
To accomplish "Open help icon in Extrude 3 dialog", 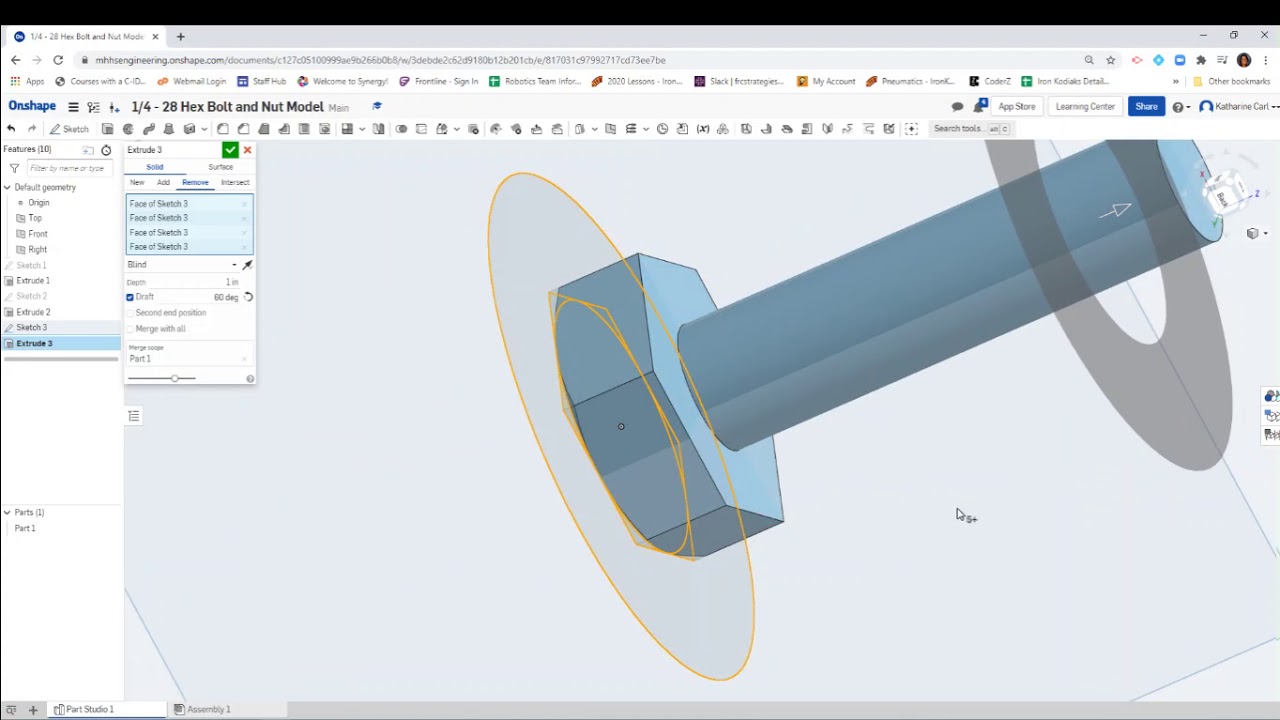I will (x=250, y=379).
